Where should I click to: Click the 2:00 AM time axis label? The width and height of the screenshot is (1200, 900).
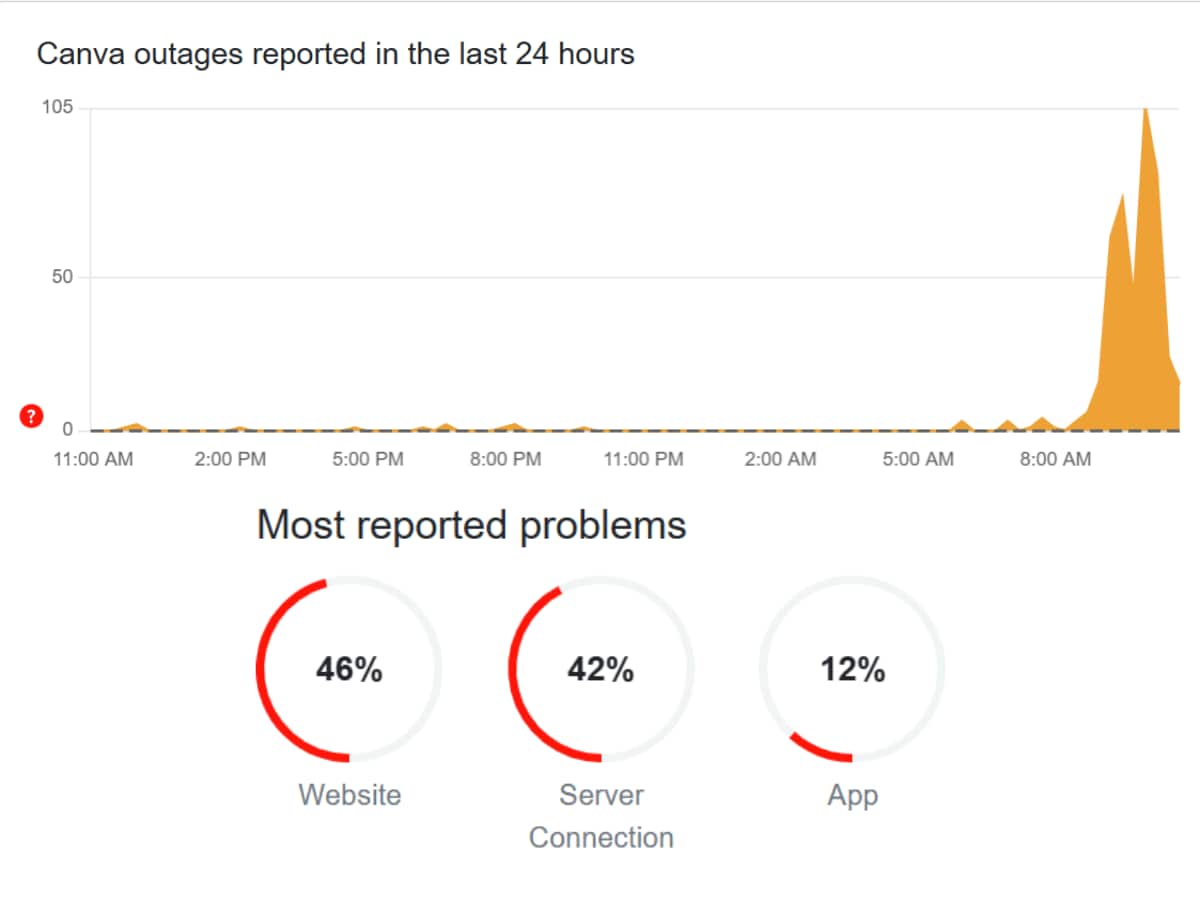tap(780, 459)
